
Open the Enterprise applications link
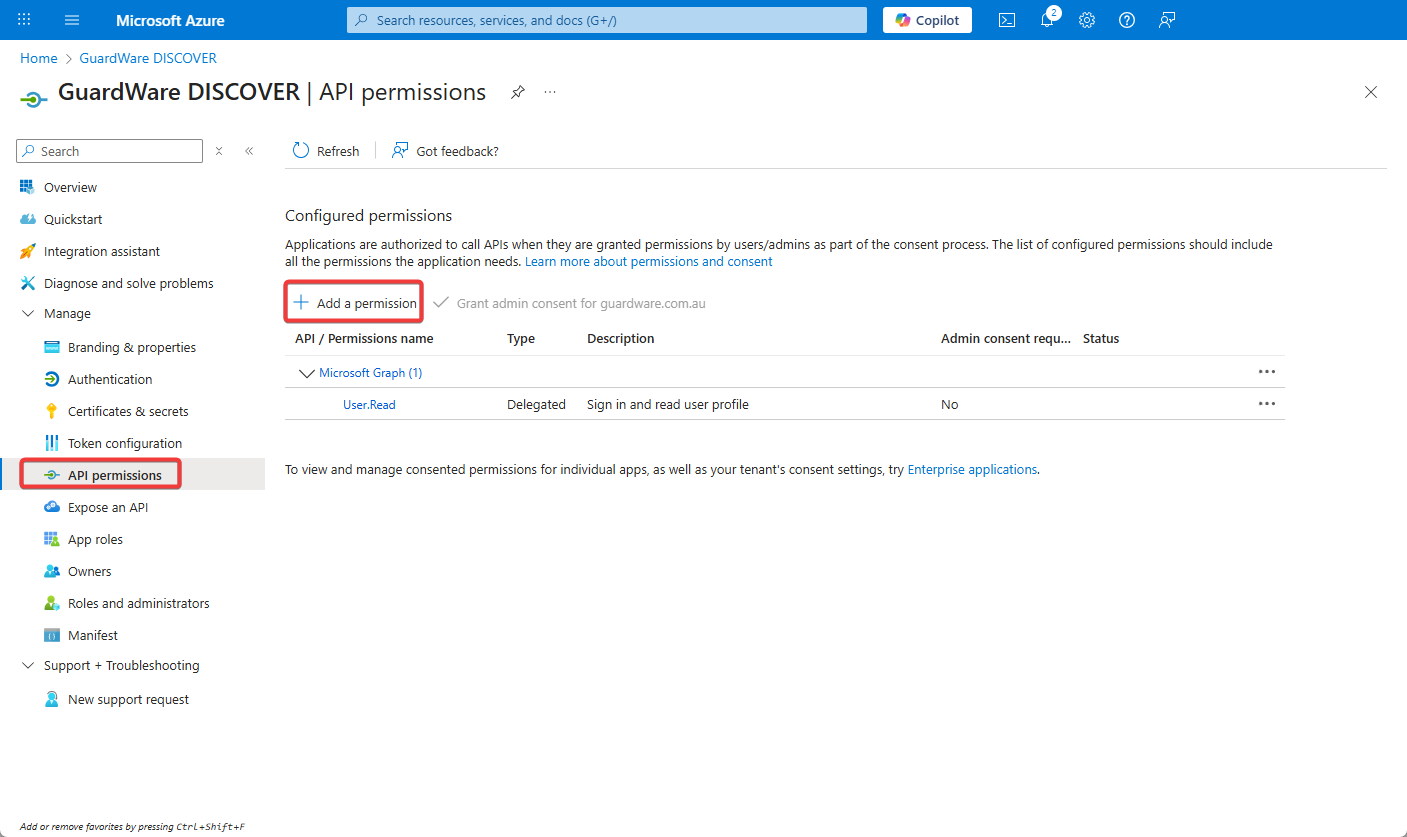click(x=971, y=469)
